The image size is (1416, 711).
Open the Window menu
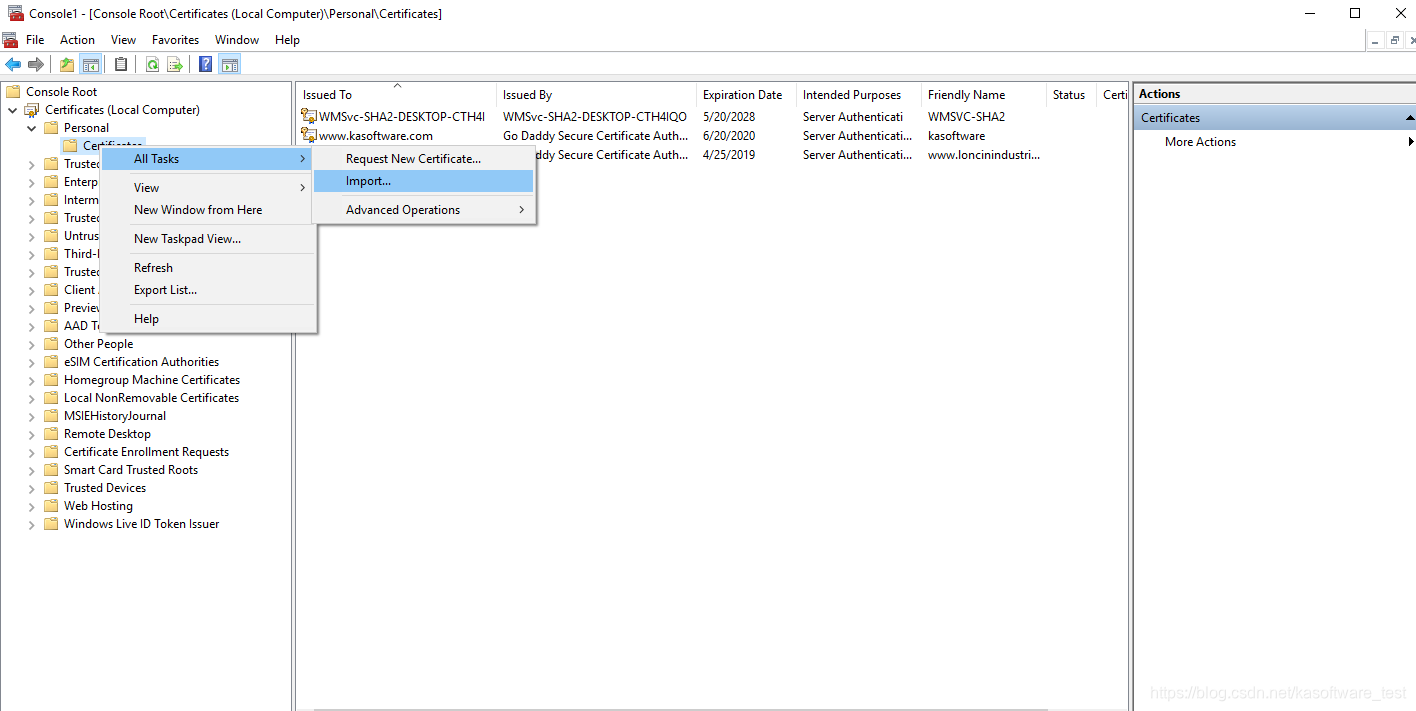[237, 40]
